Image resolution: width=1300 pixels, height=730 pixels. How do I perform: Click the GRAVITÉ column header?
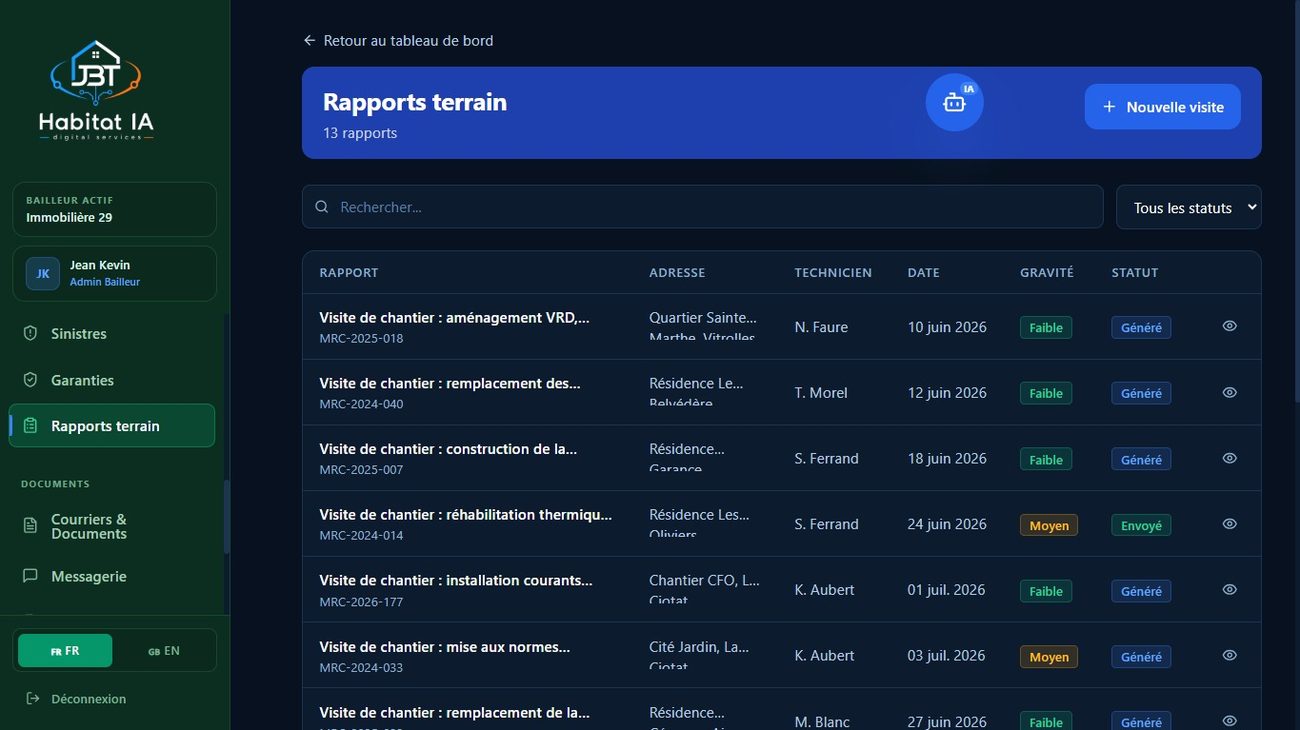pyautogui.click(x=1047, y=273)
